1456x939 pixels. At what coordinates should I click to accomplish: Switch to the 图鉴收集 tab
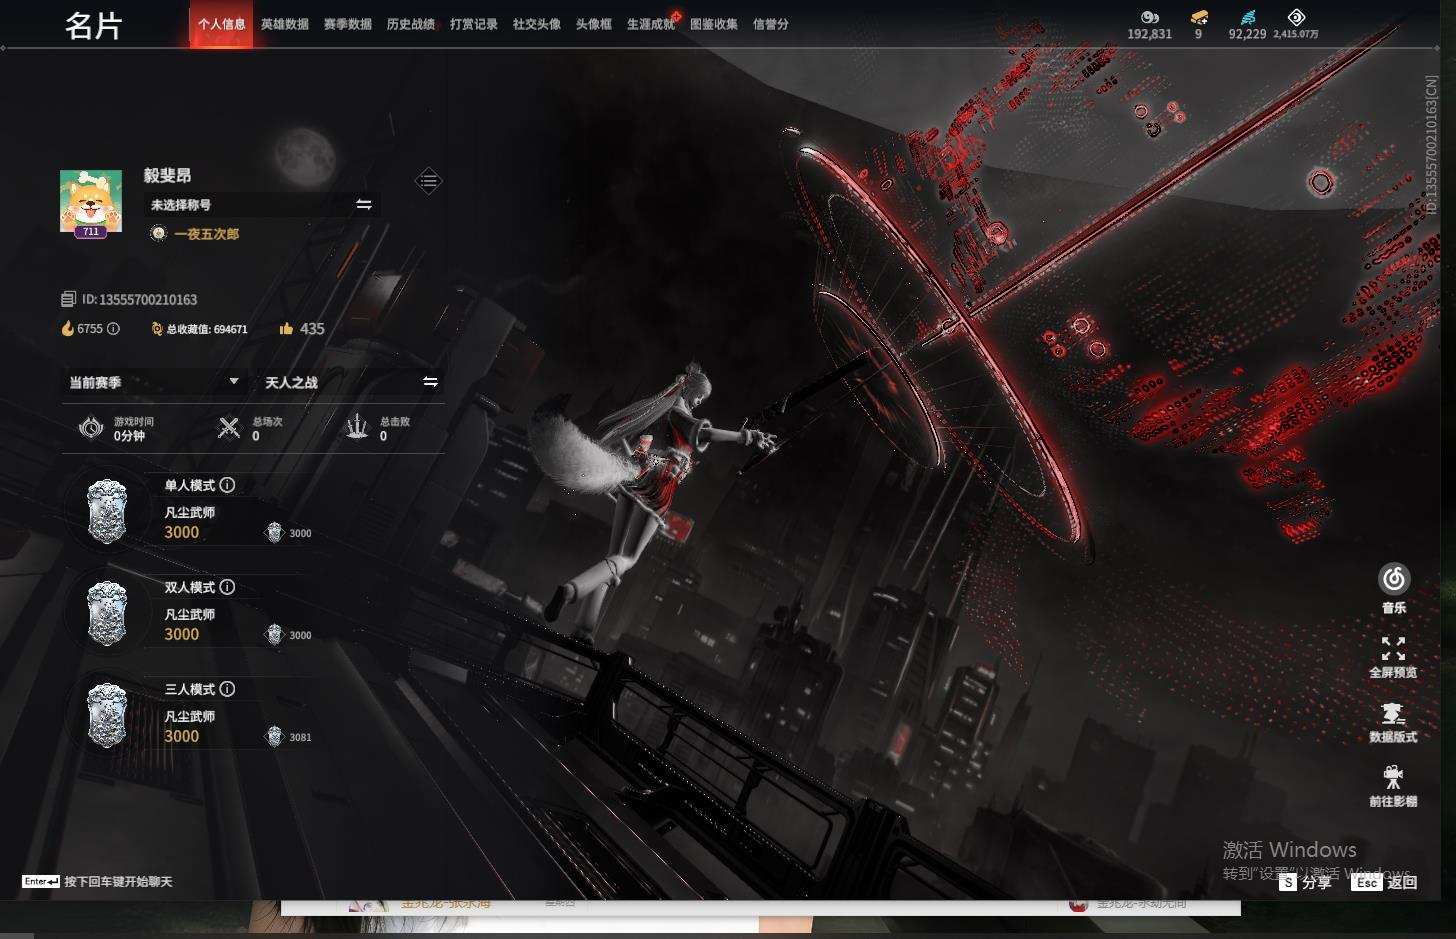713,24
